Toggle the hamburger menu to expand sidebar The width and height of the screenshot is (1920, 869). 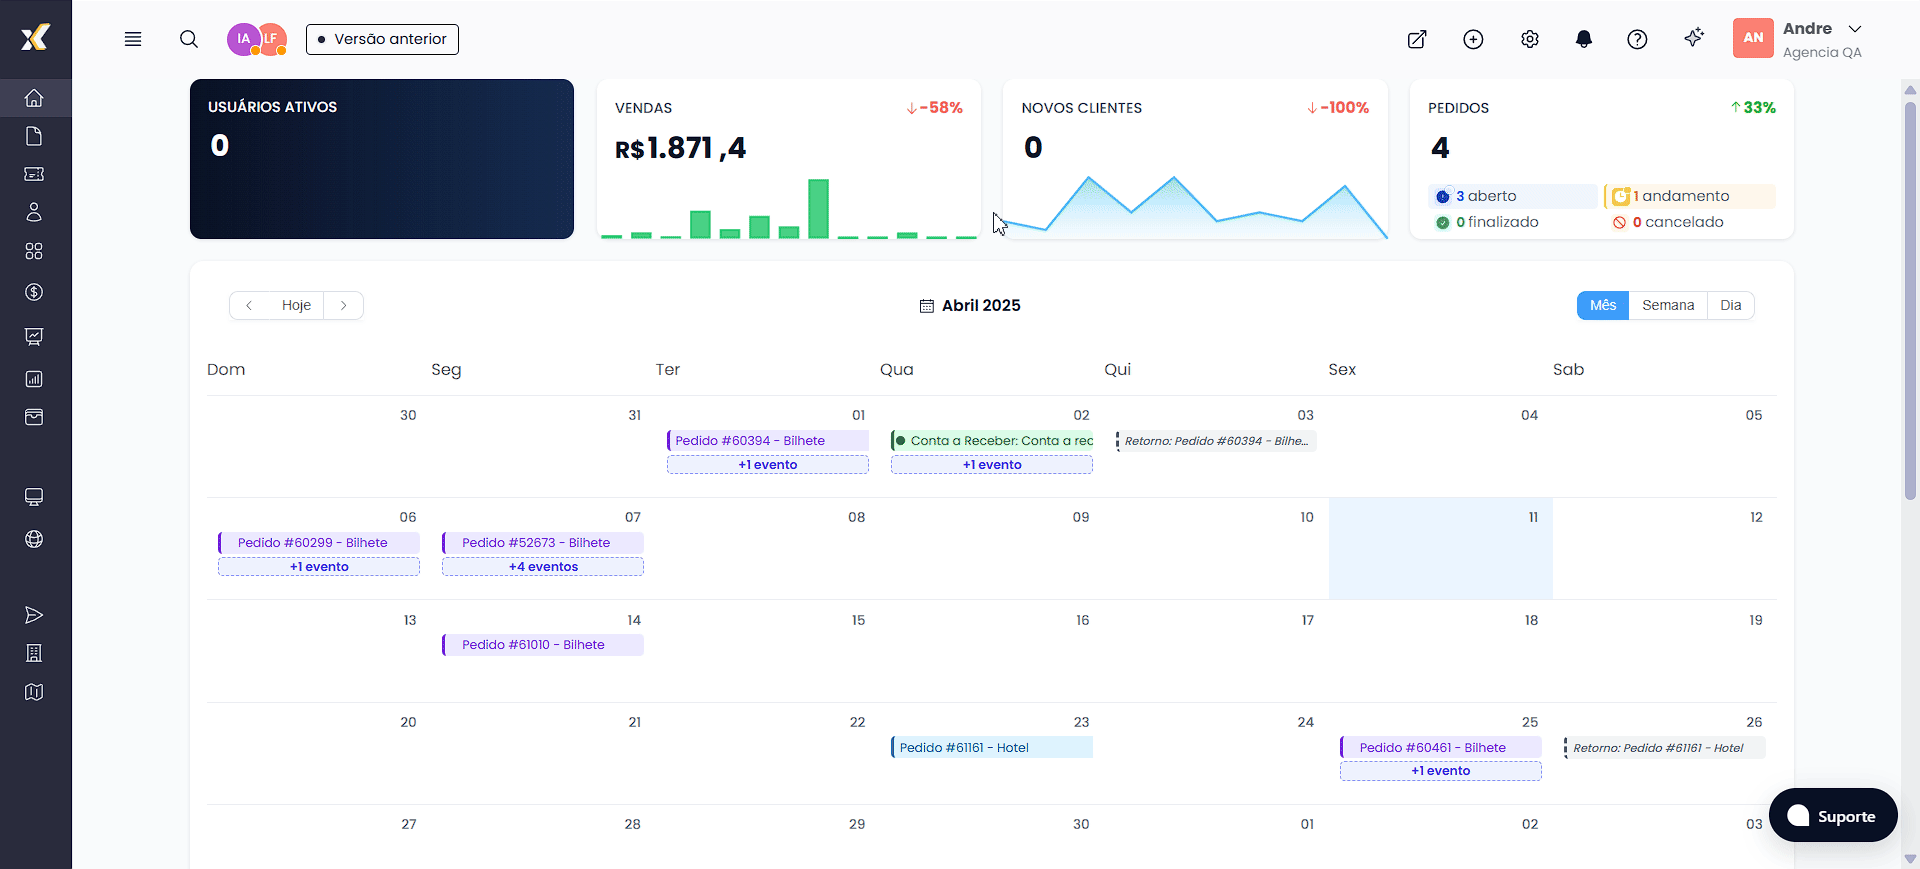coord(133,39)
